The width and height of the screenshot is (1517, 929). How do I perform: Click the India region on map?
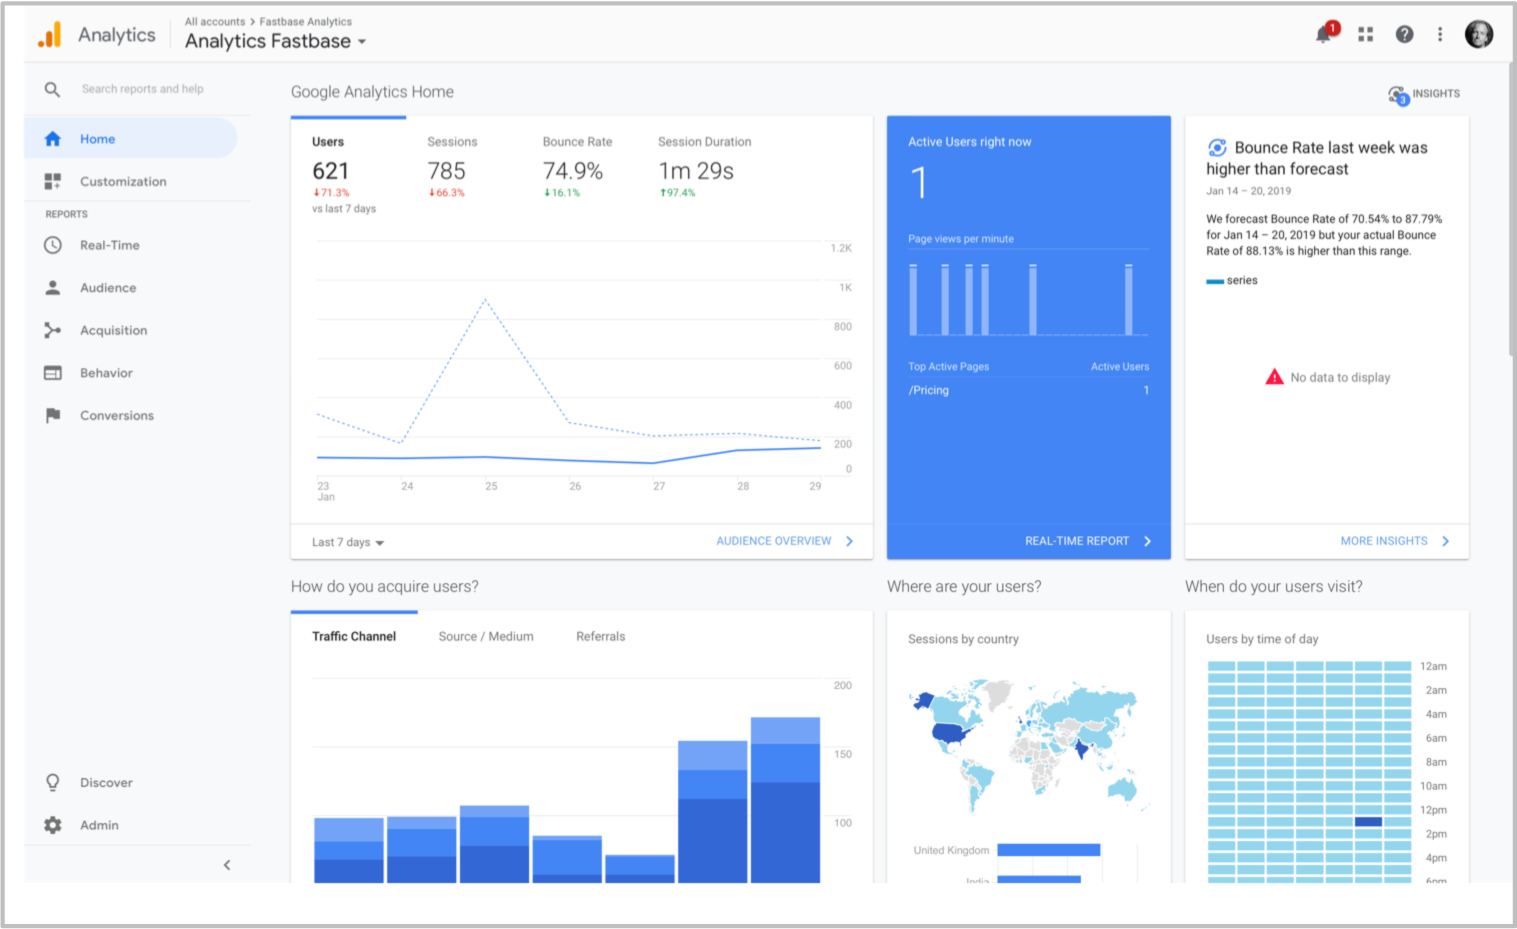coord(1081,748)
